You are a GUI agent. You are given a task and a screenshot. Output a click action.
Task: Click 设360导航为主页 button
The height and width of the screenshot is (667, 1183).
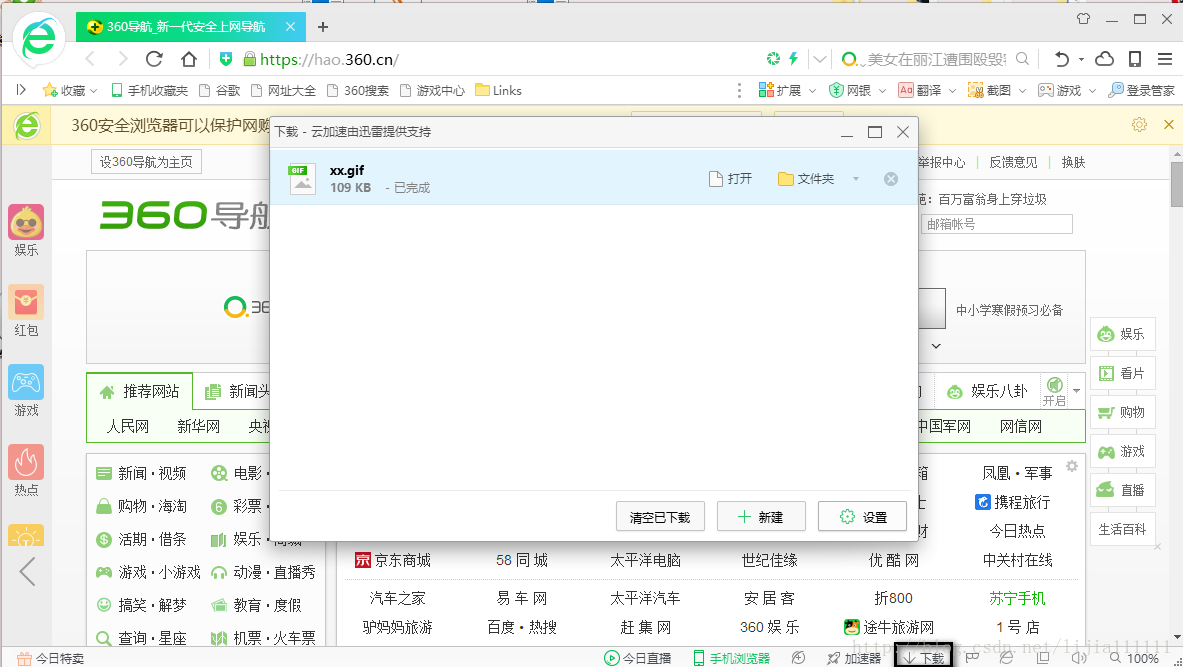(x=146, y=162)
